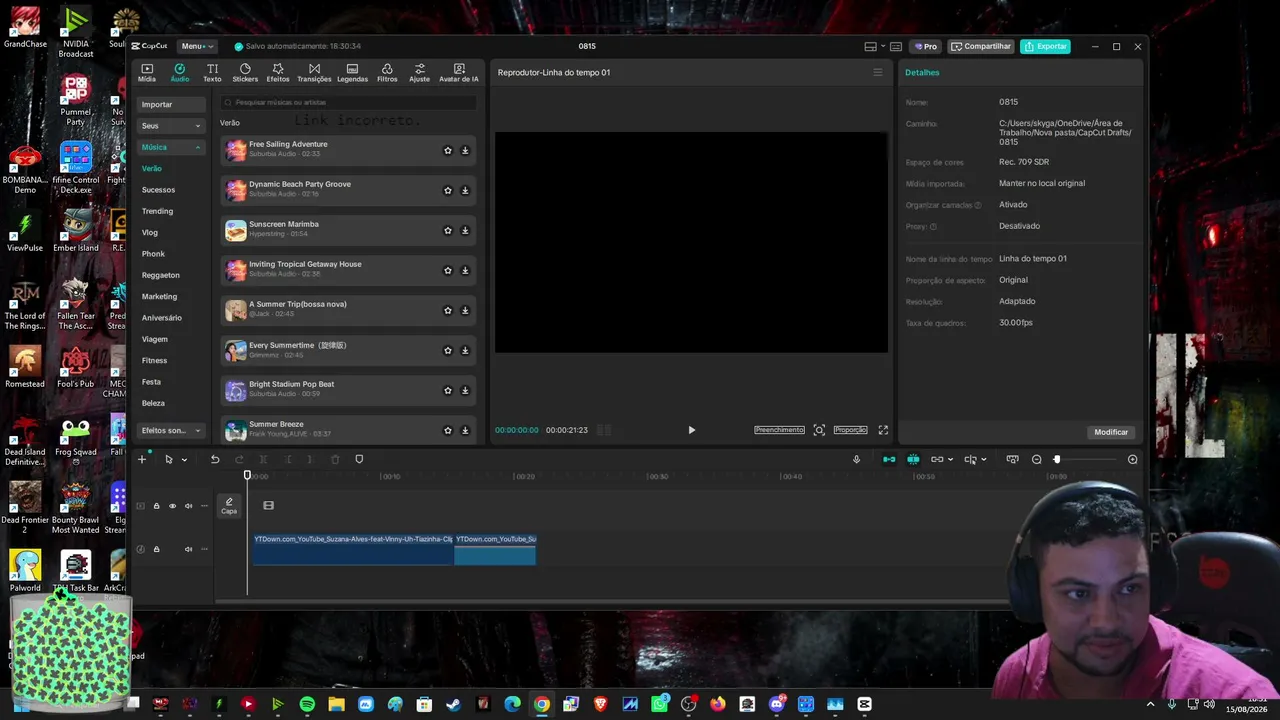Toggle timeline auto snapping
The height and width of the screenshot is (720, 1280).
point(913,460)
